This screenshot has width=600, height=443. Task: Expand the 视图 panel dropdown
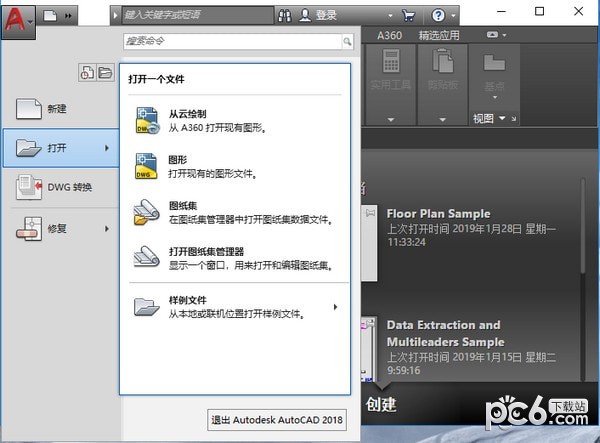(503, 118)
